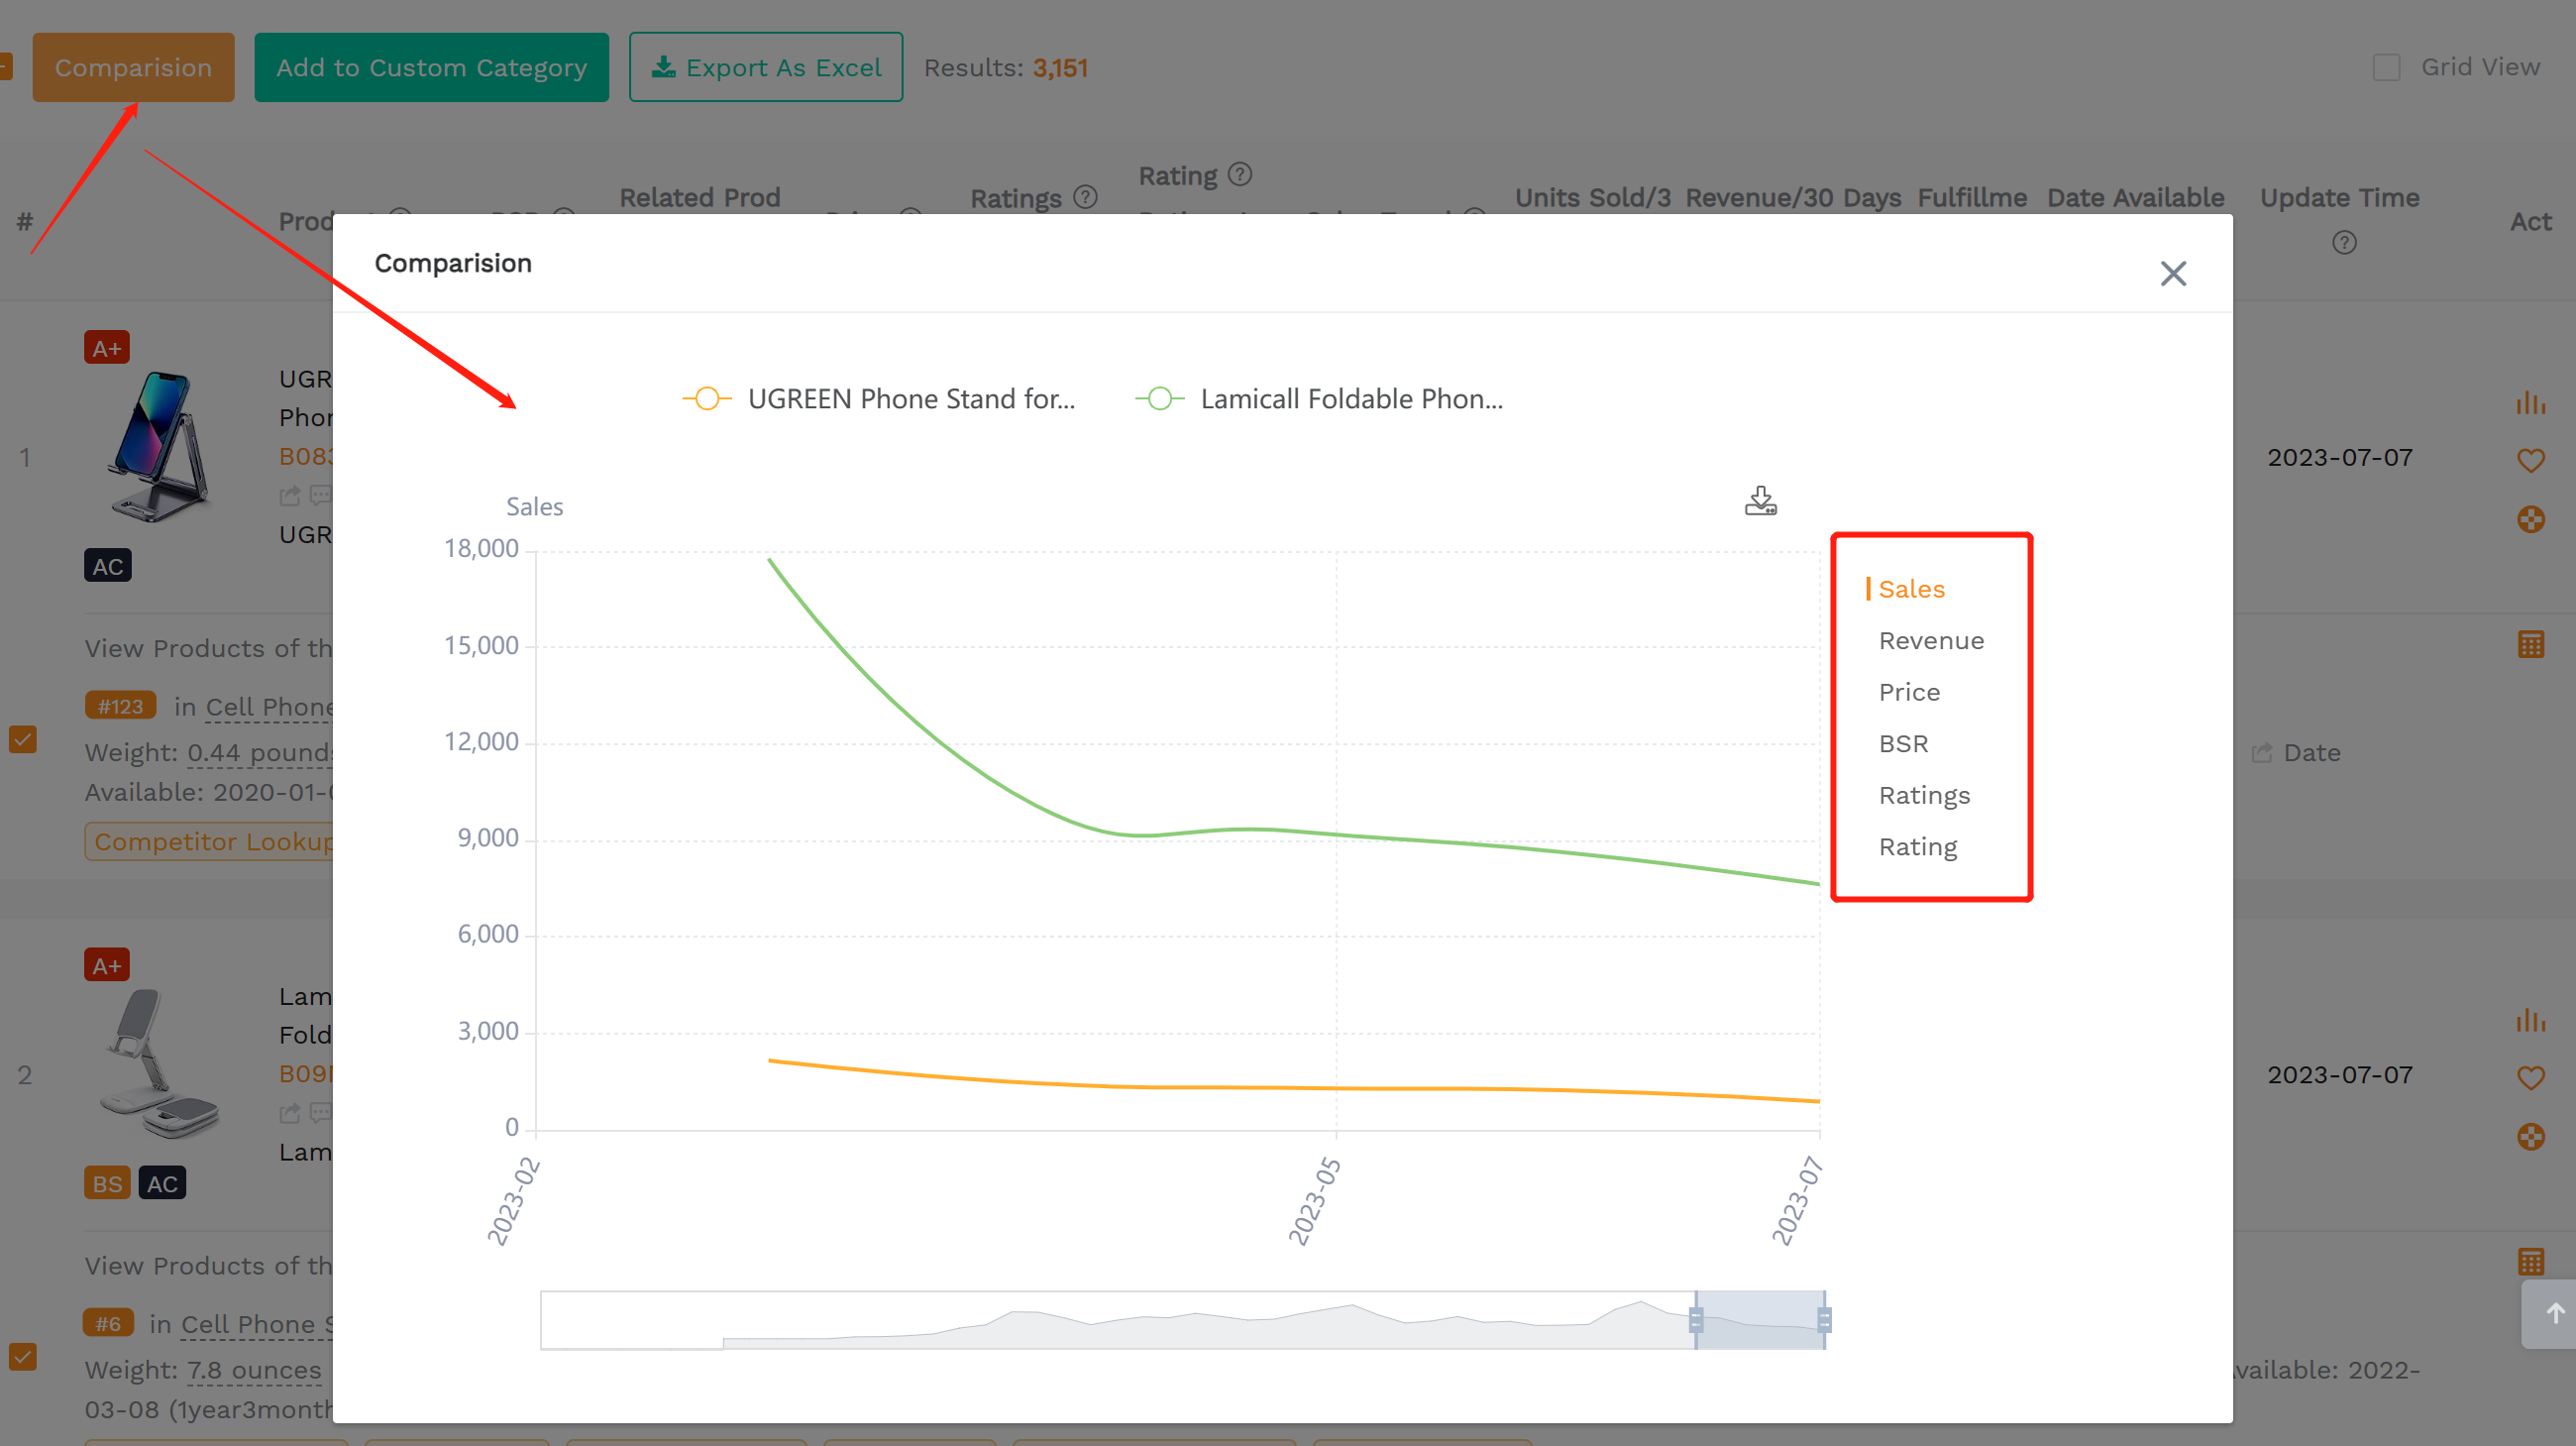
Task: Click Export As Excel button
Action: pos(765,67)
